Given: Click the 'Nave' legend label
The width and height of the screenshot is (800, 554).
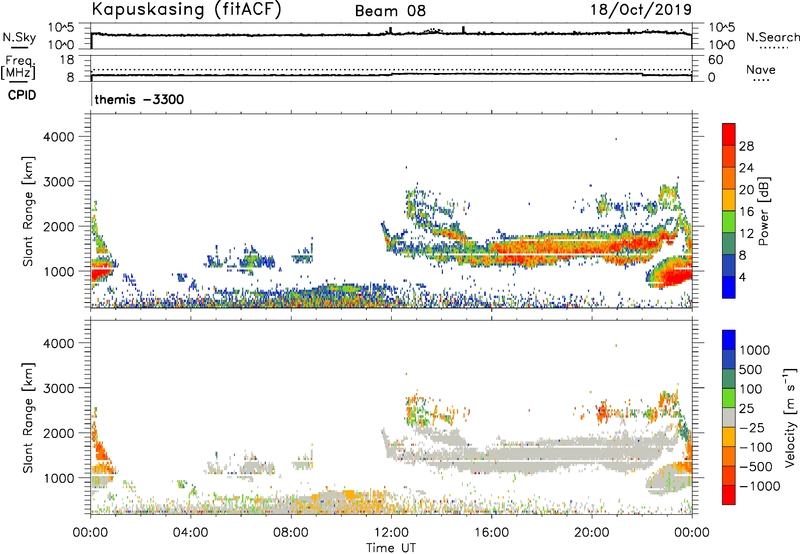Looking at the screenshot, I should point(761,70).
